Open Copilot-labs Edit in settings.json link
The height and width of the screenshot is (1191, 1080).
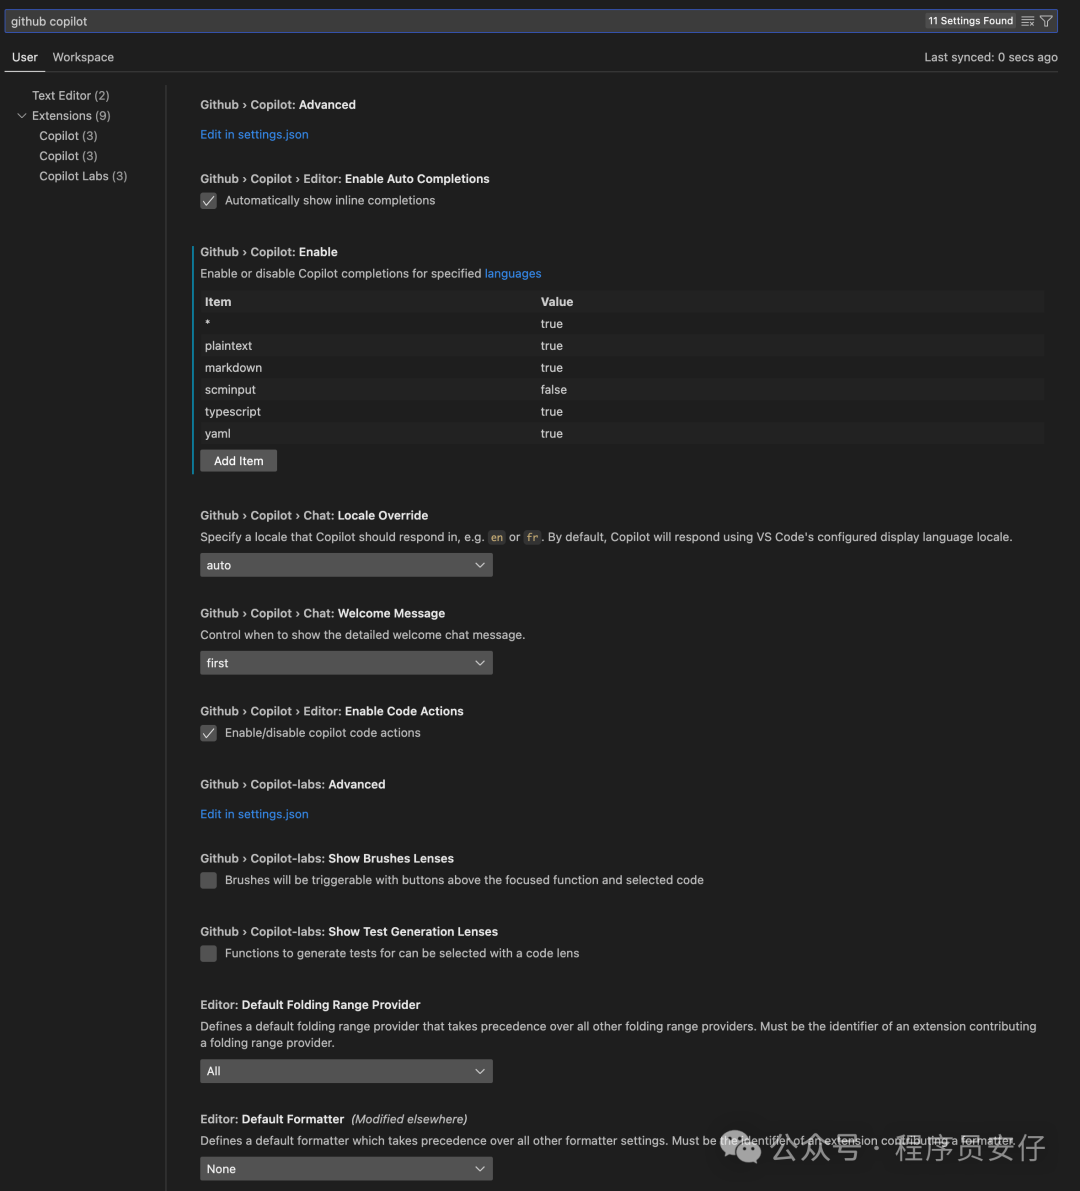(254, 814)
